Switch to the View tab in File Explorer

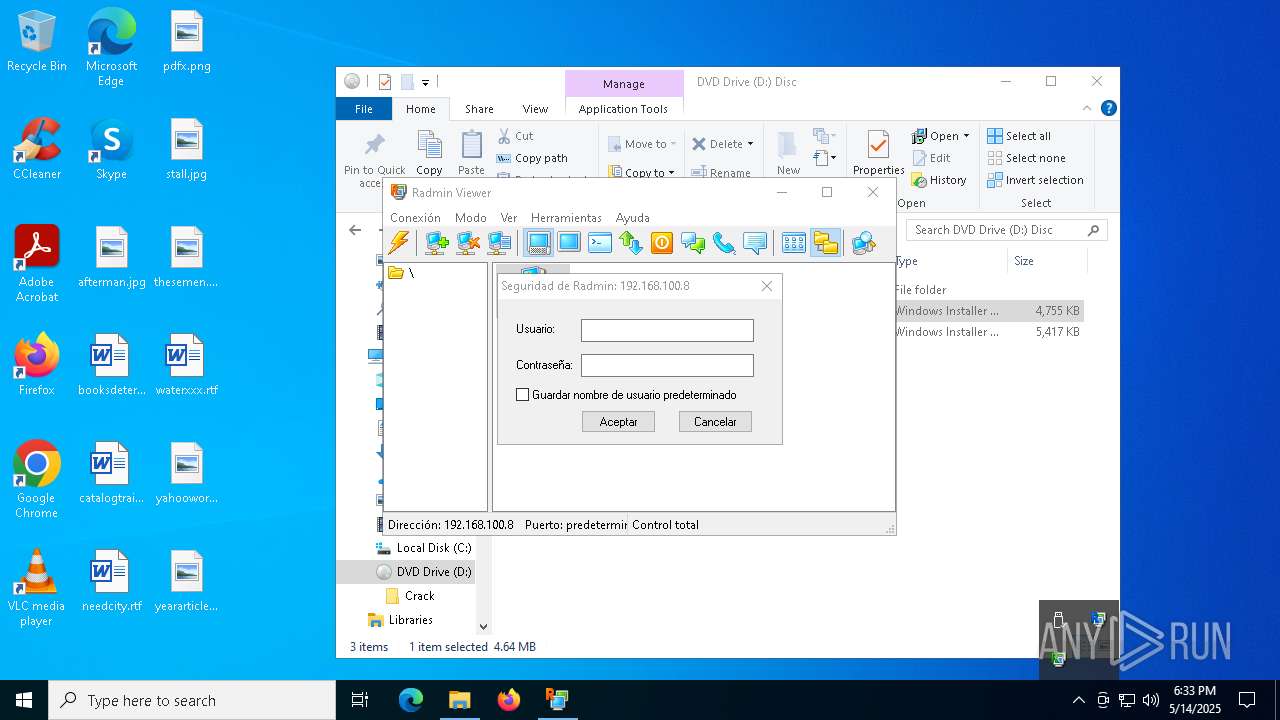535,109
